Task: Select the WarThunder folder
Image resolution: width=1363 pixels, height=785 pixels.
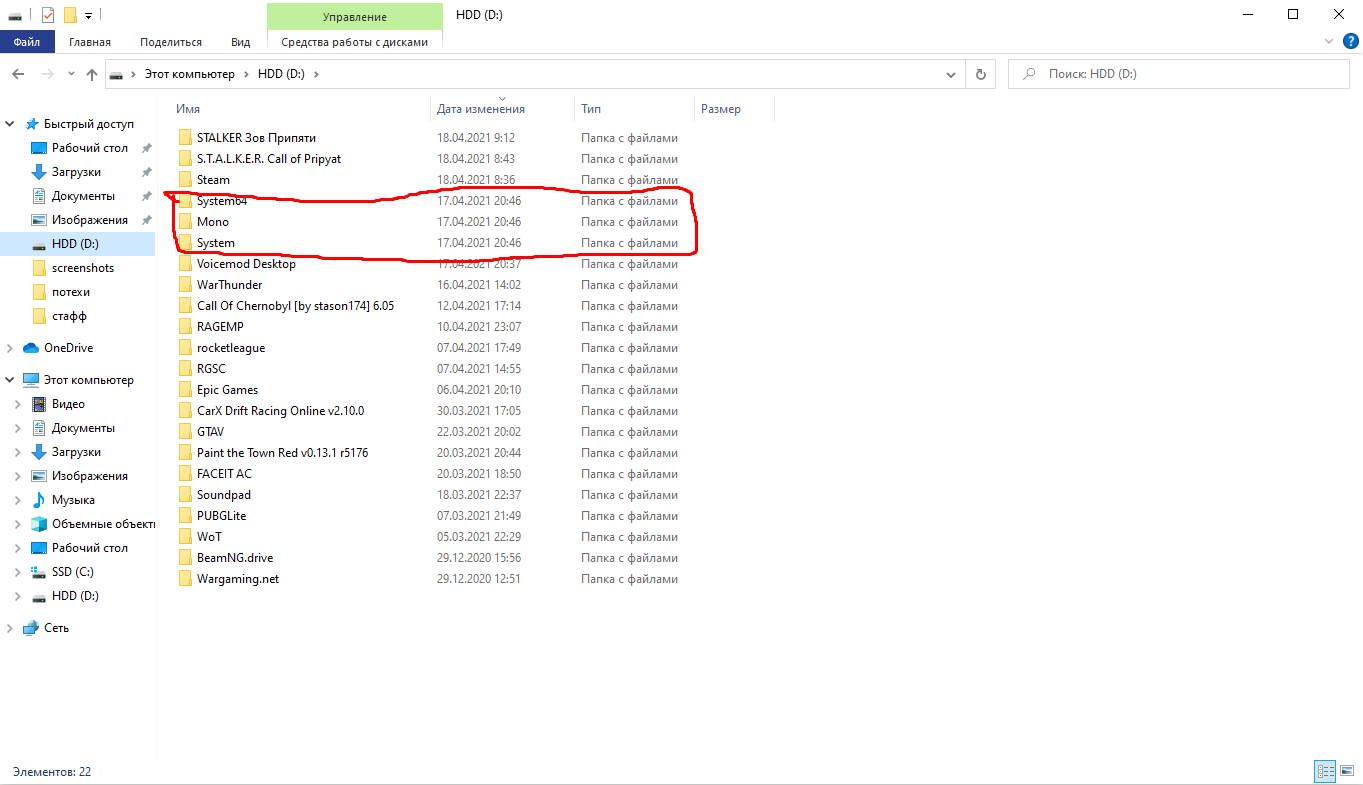Action: (230, 285)
